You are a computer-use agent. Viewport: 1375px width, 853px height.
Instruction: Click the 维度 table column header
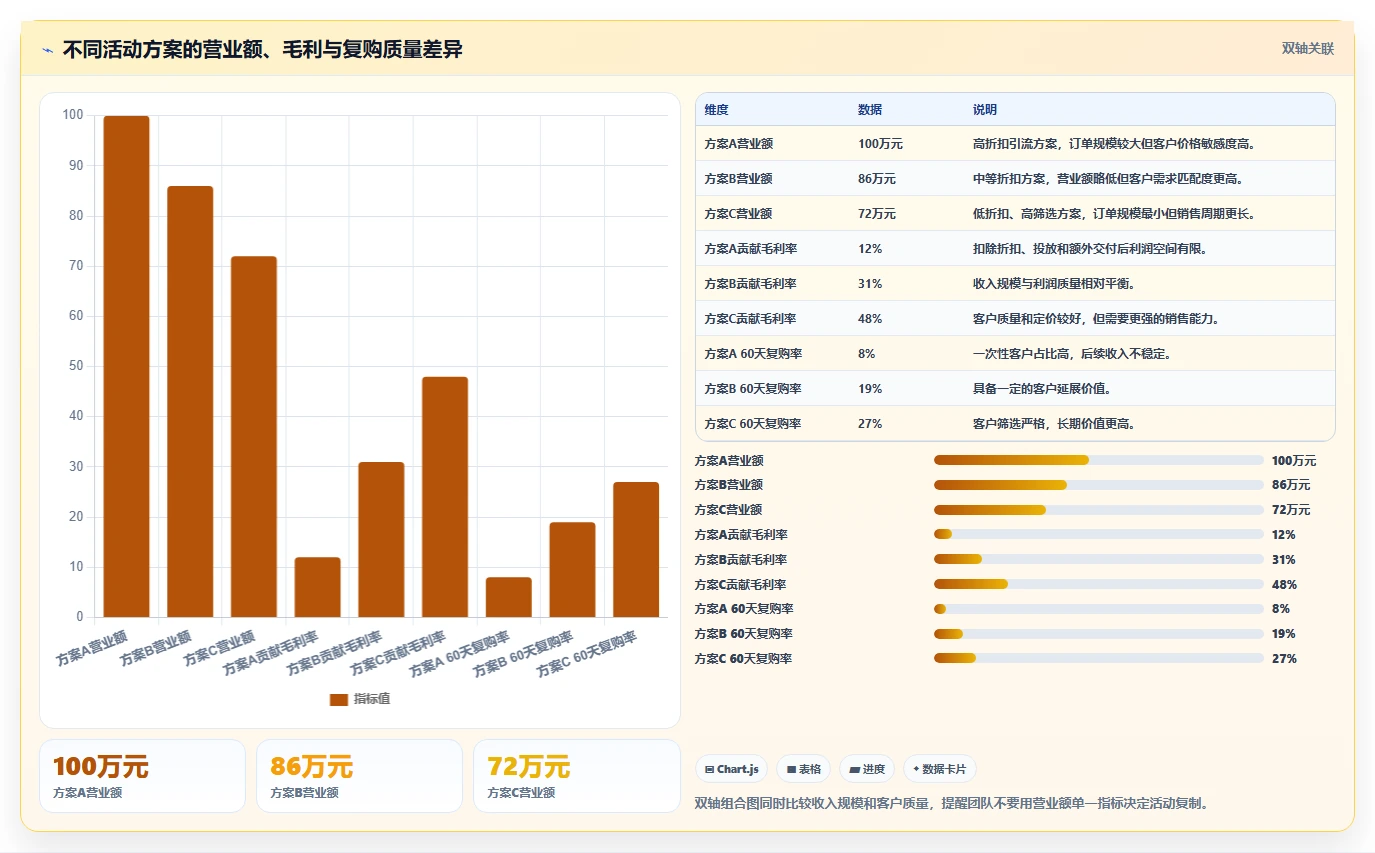click(716, 110)
